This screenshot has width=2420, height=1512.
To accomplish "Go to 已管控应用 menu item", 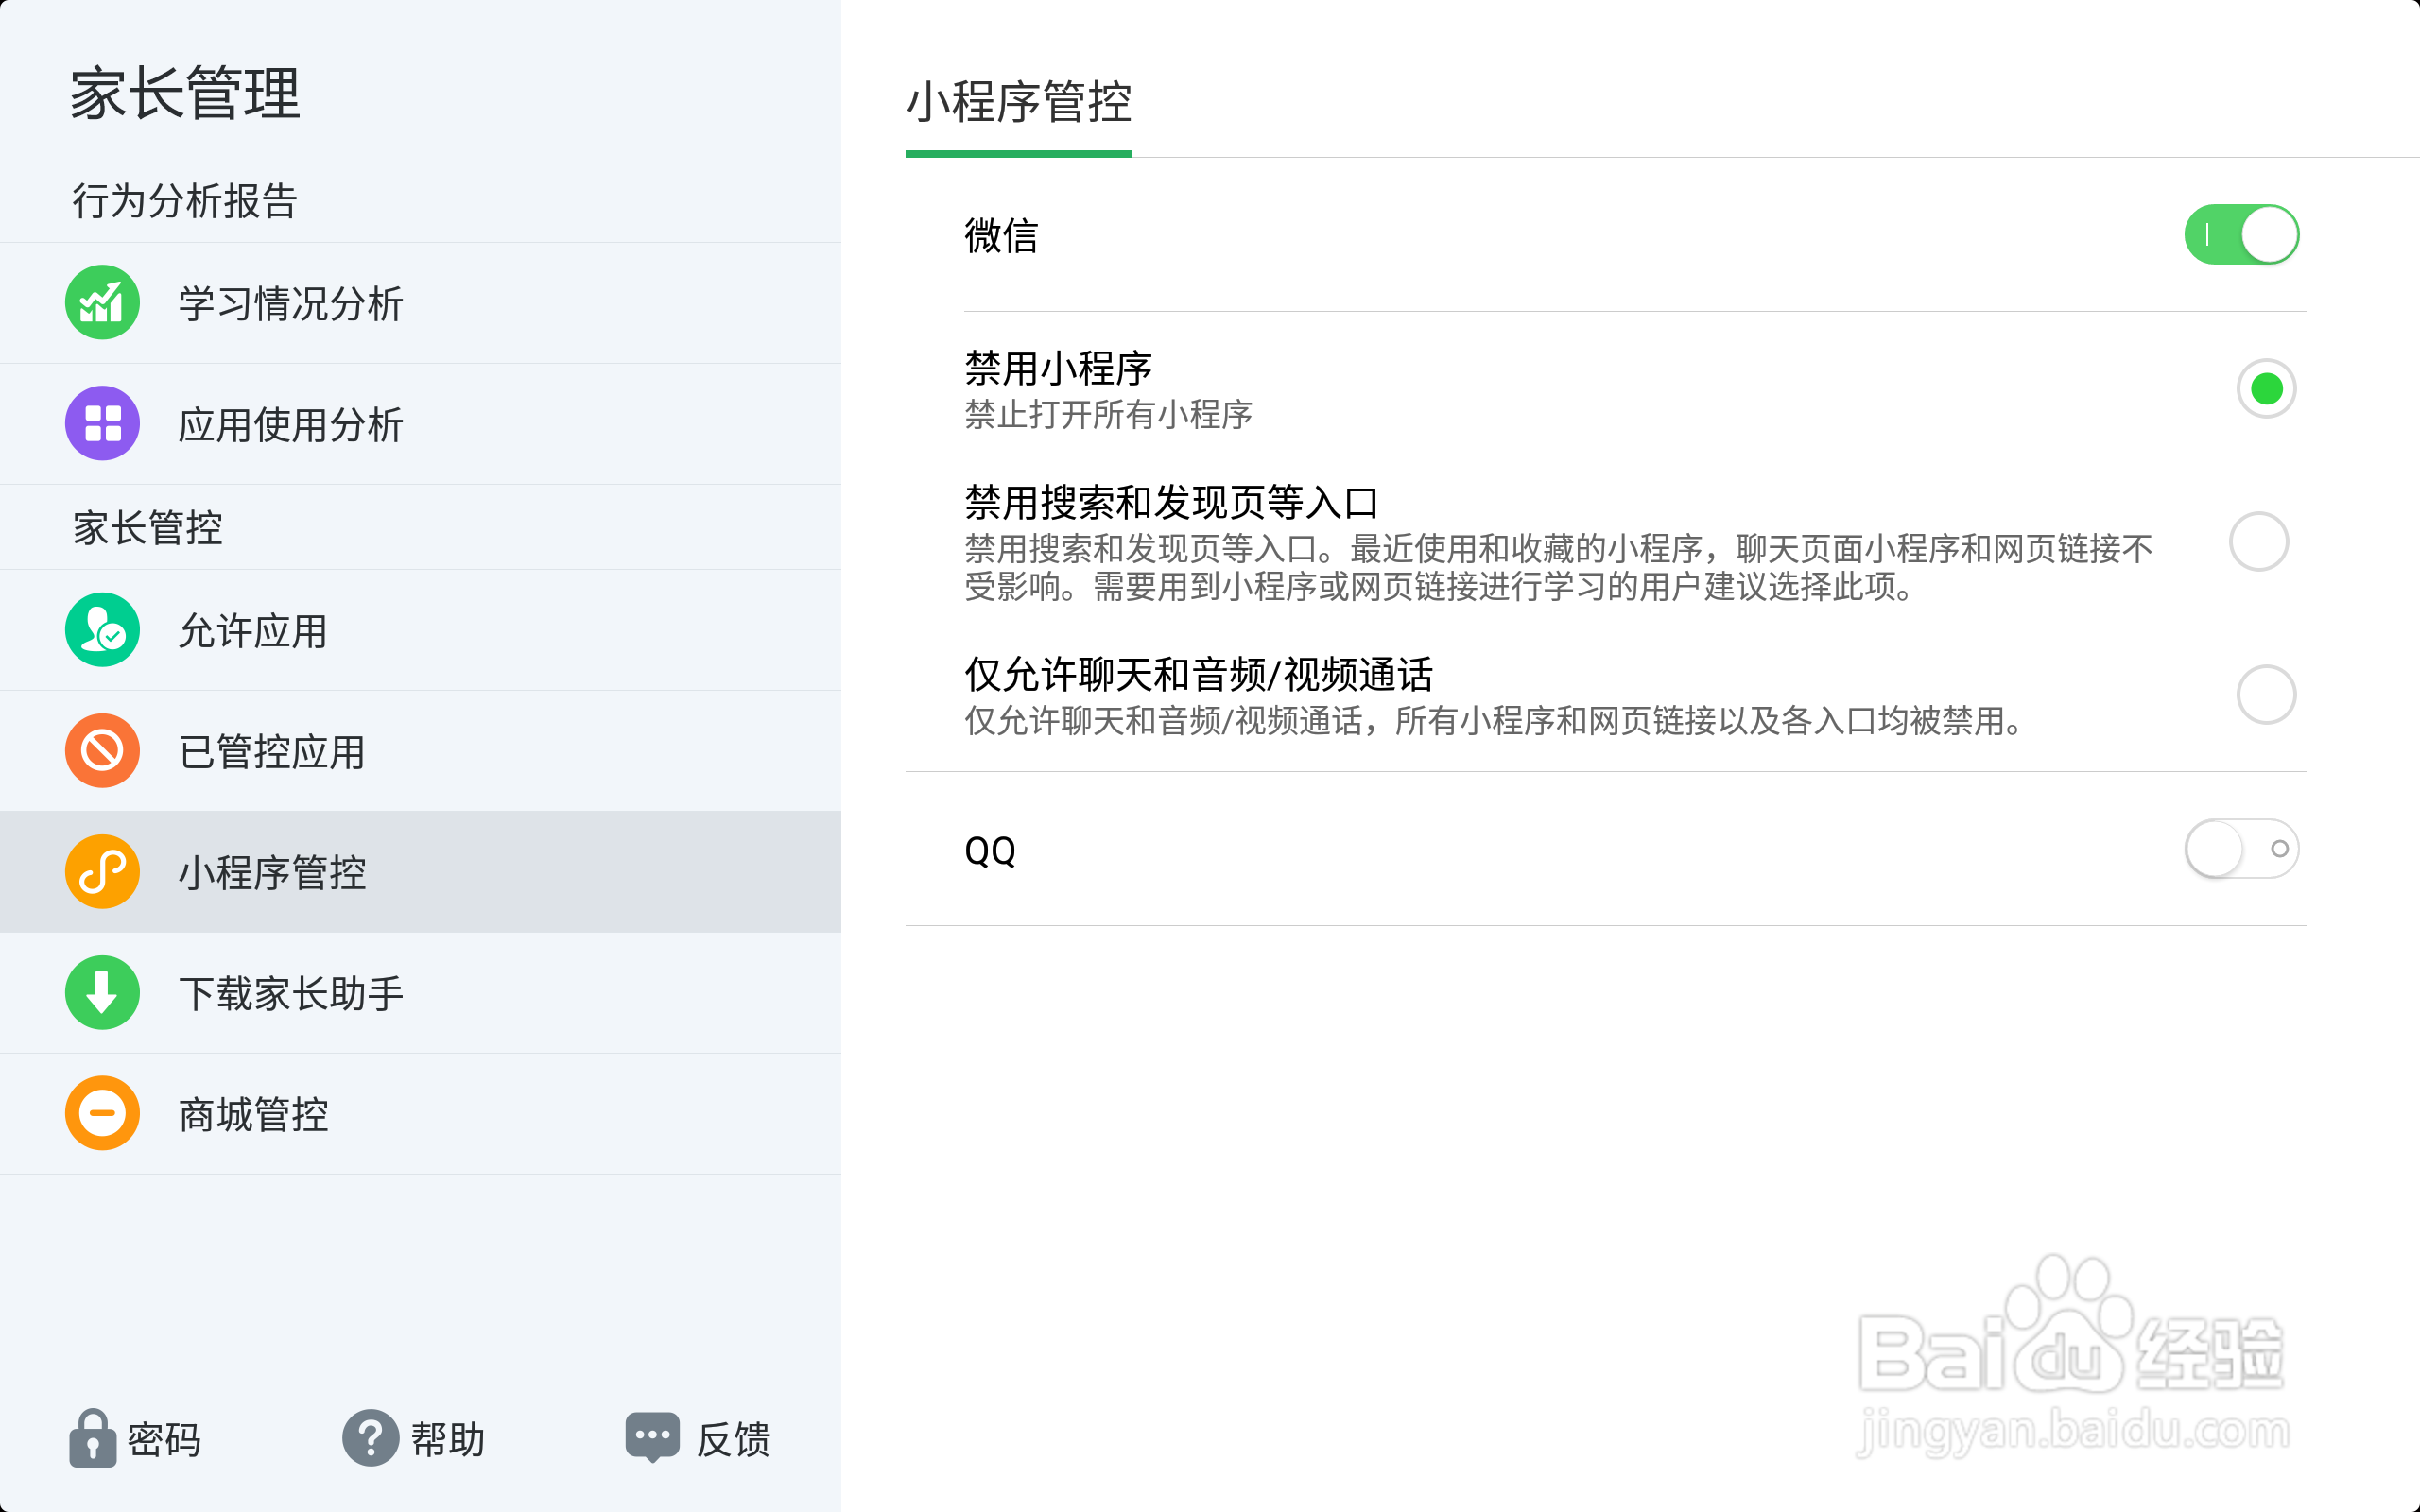I will coord(420,751).
